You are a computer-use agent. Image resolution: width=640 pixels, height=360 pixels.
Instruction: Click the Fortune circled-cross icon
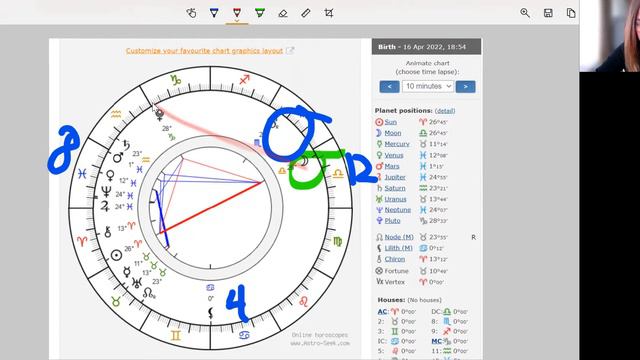click(x=379, y=271)
